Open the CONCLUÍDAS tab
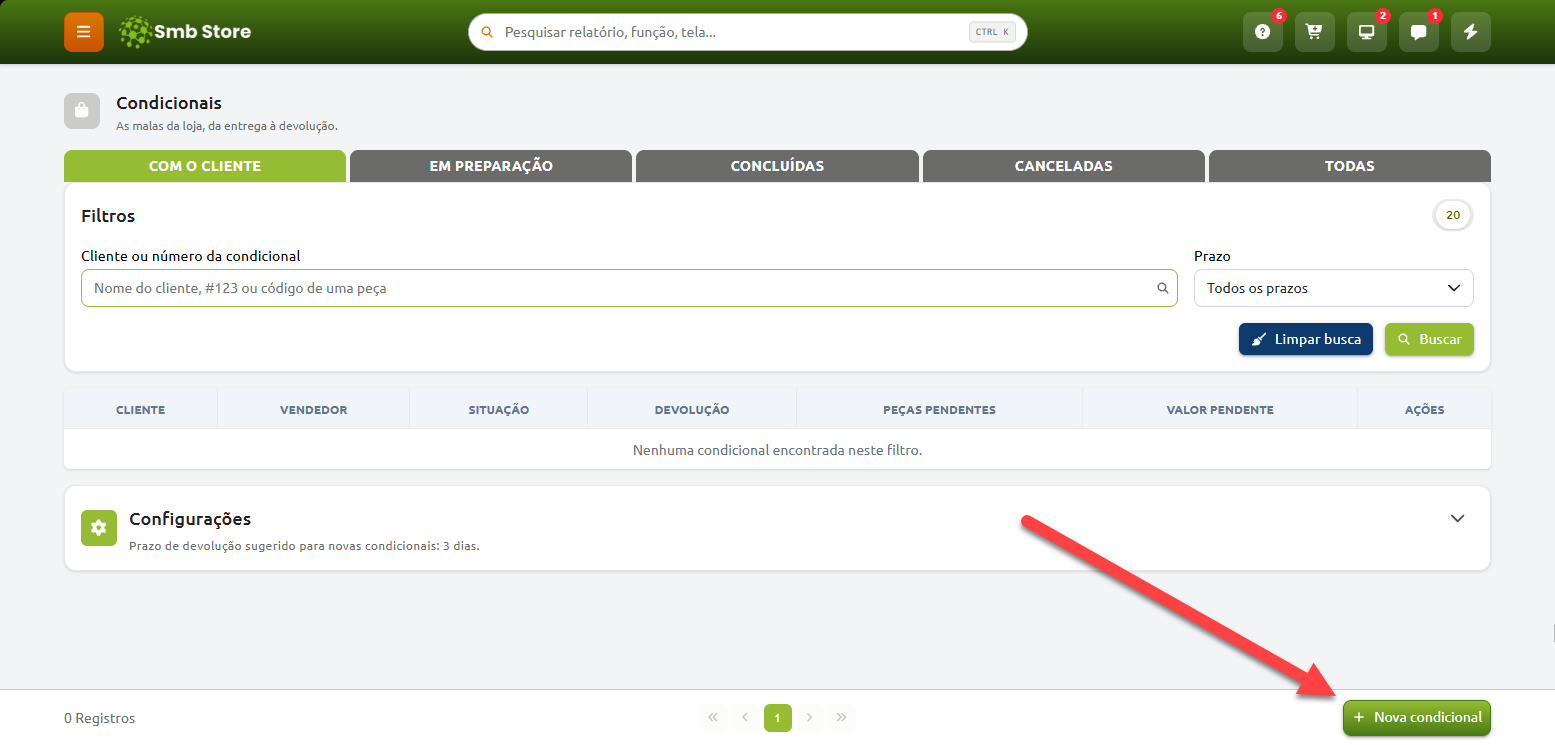Screen dimensions: 1555x745 (777, 166)
